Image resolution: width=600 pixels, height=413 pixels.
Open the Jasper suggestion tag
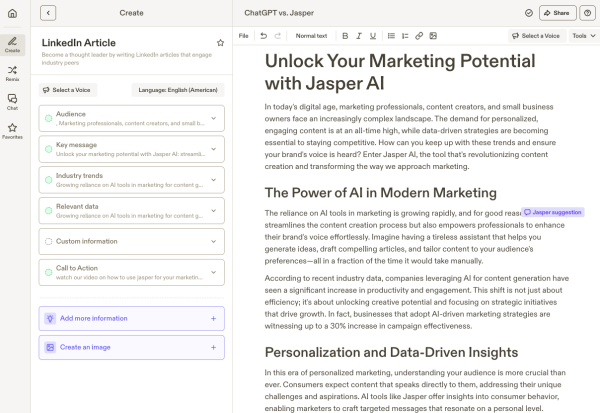(553, 212)
